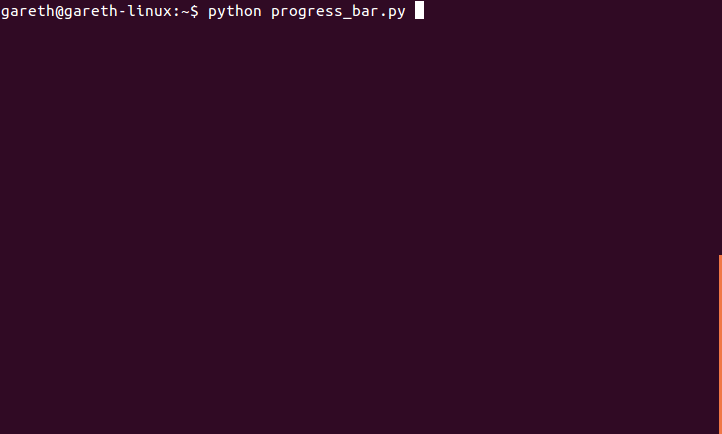Image resolution: width=722 pixels, height=434 pixels.
Task: Click the "$" prompt symbol
Action: [194, 11]
